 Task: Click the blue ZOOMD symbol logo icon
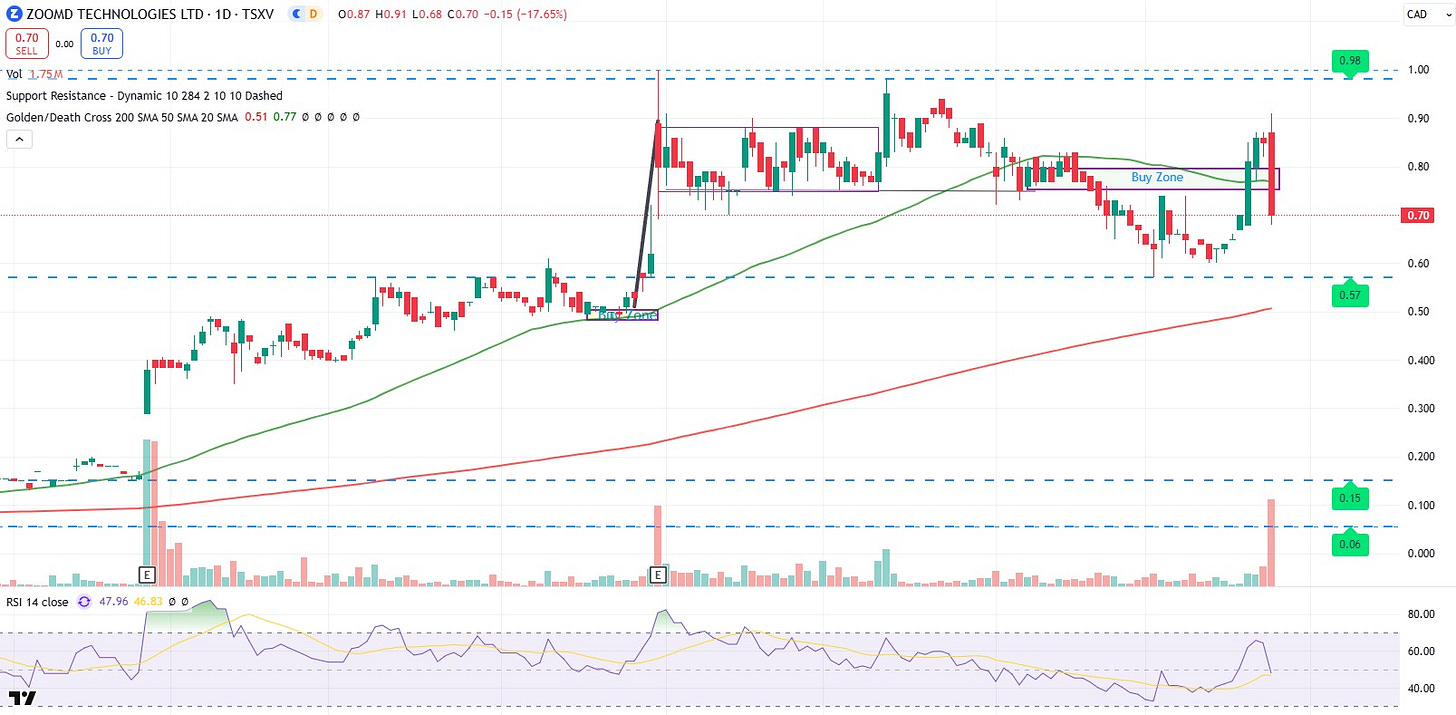tap(15, 14)
